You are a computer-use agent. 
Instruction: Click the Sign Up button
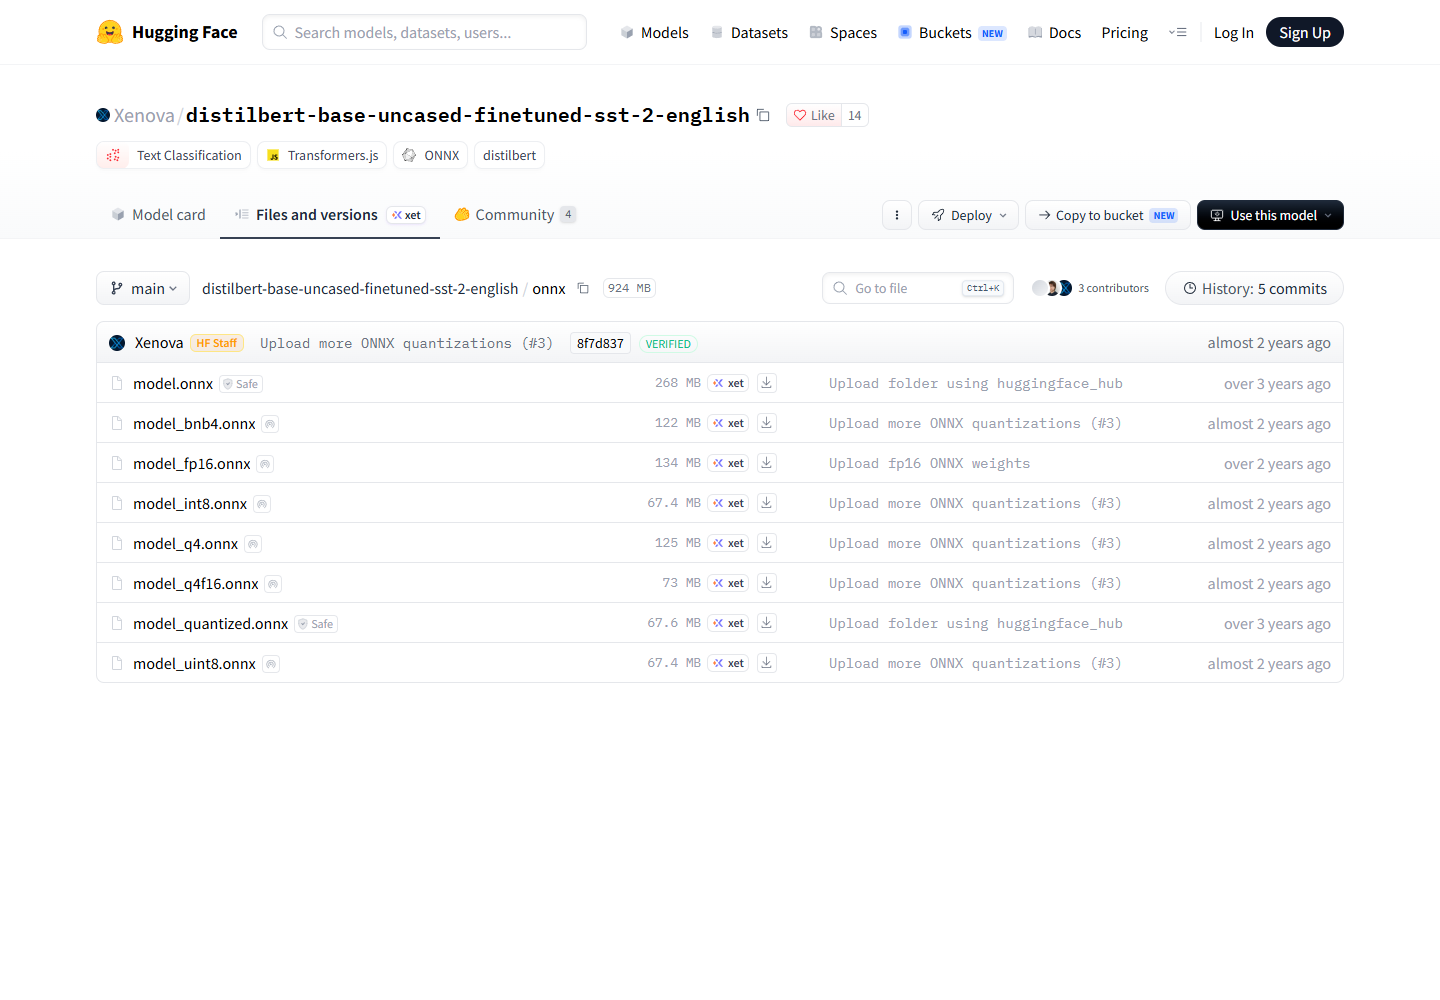tap(1305, 32)
